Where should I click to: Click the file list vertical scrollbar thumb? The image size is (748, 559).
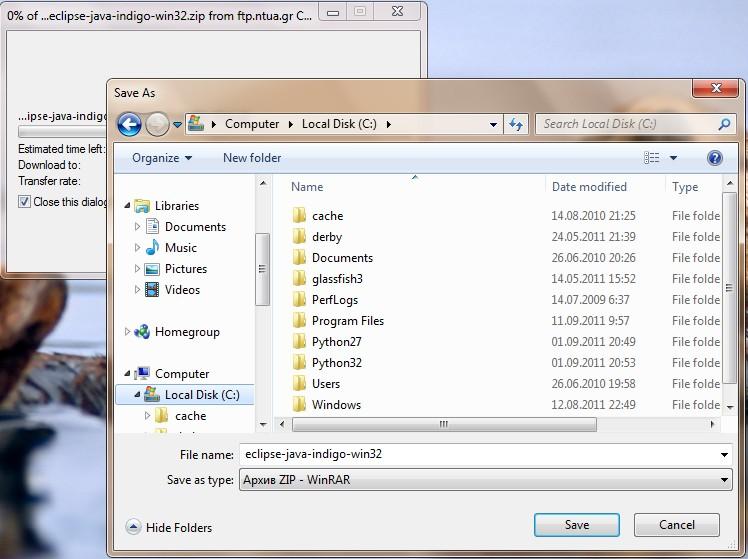(x=729, y=288)
